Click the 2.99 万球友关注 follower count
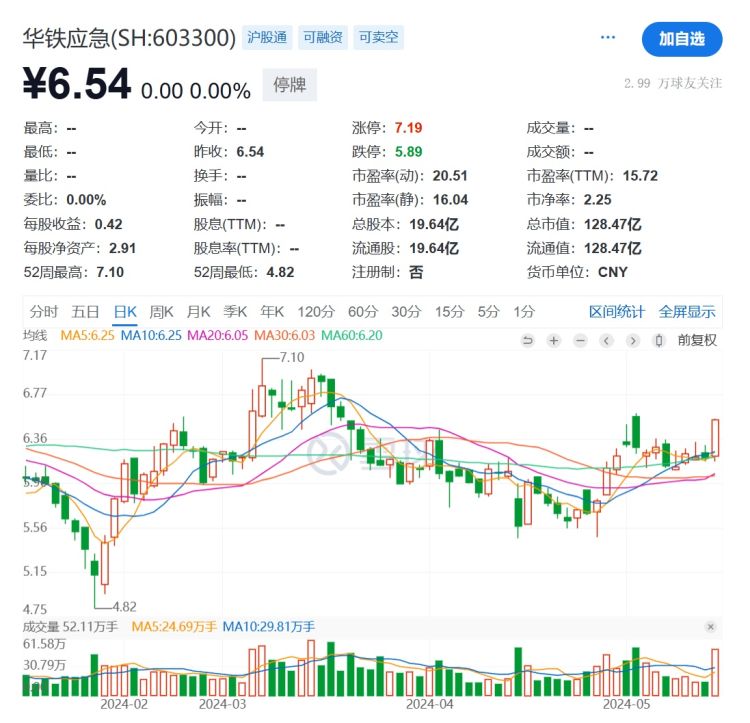Viewport: 750px width, 723px height. coord(673,83)
